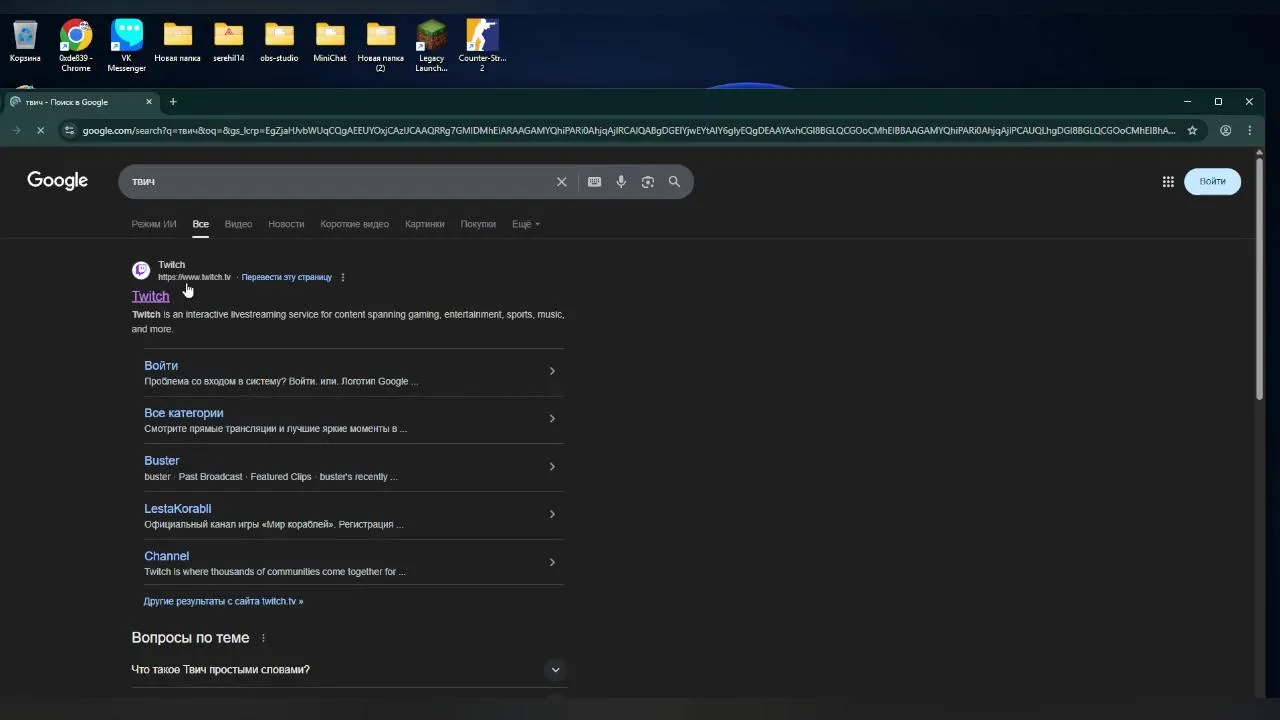Open the Все категории sitelink chevron

point(552,419)
